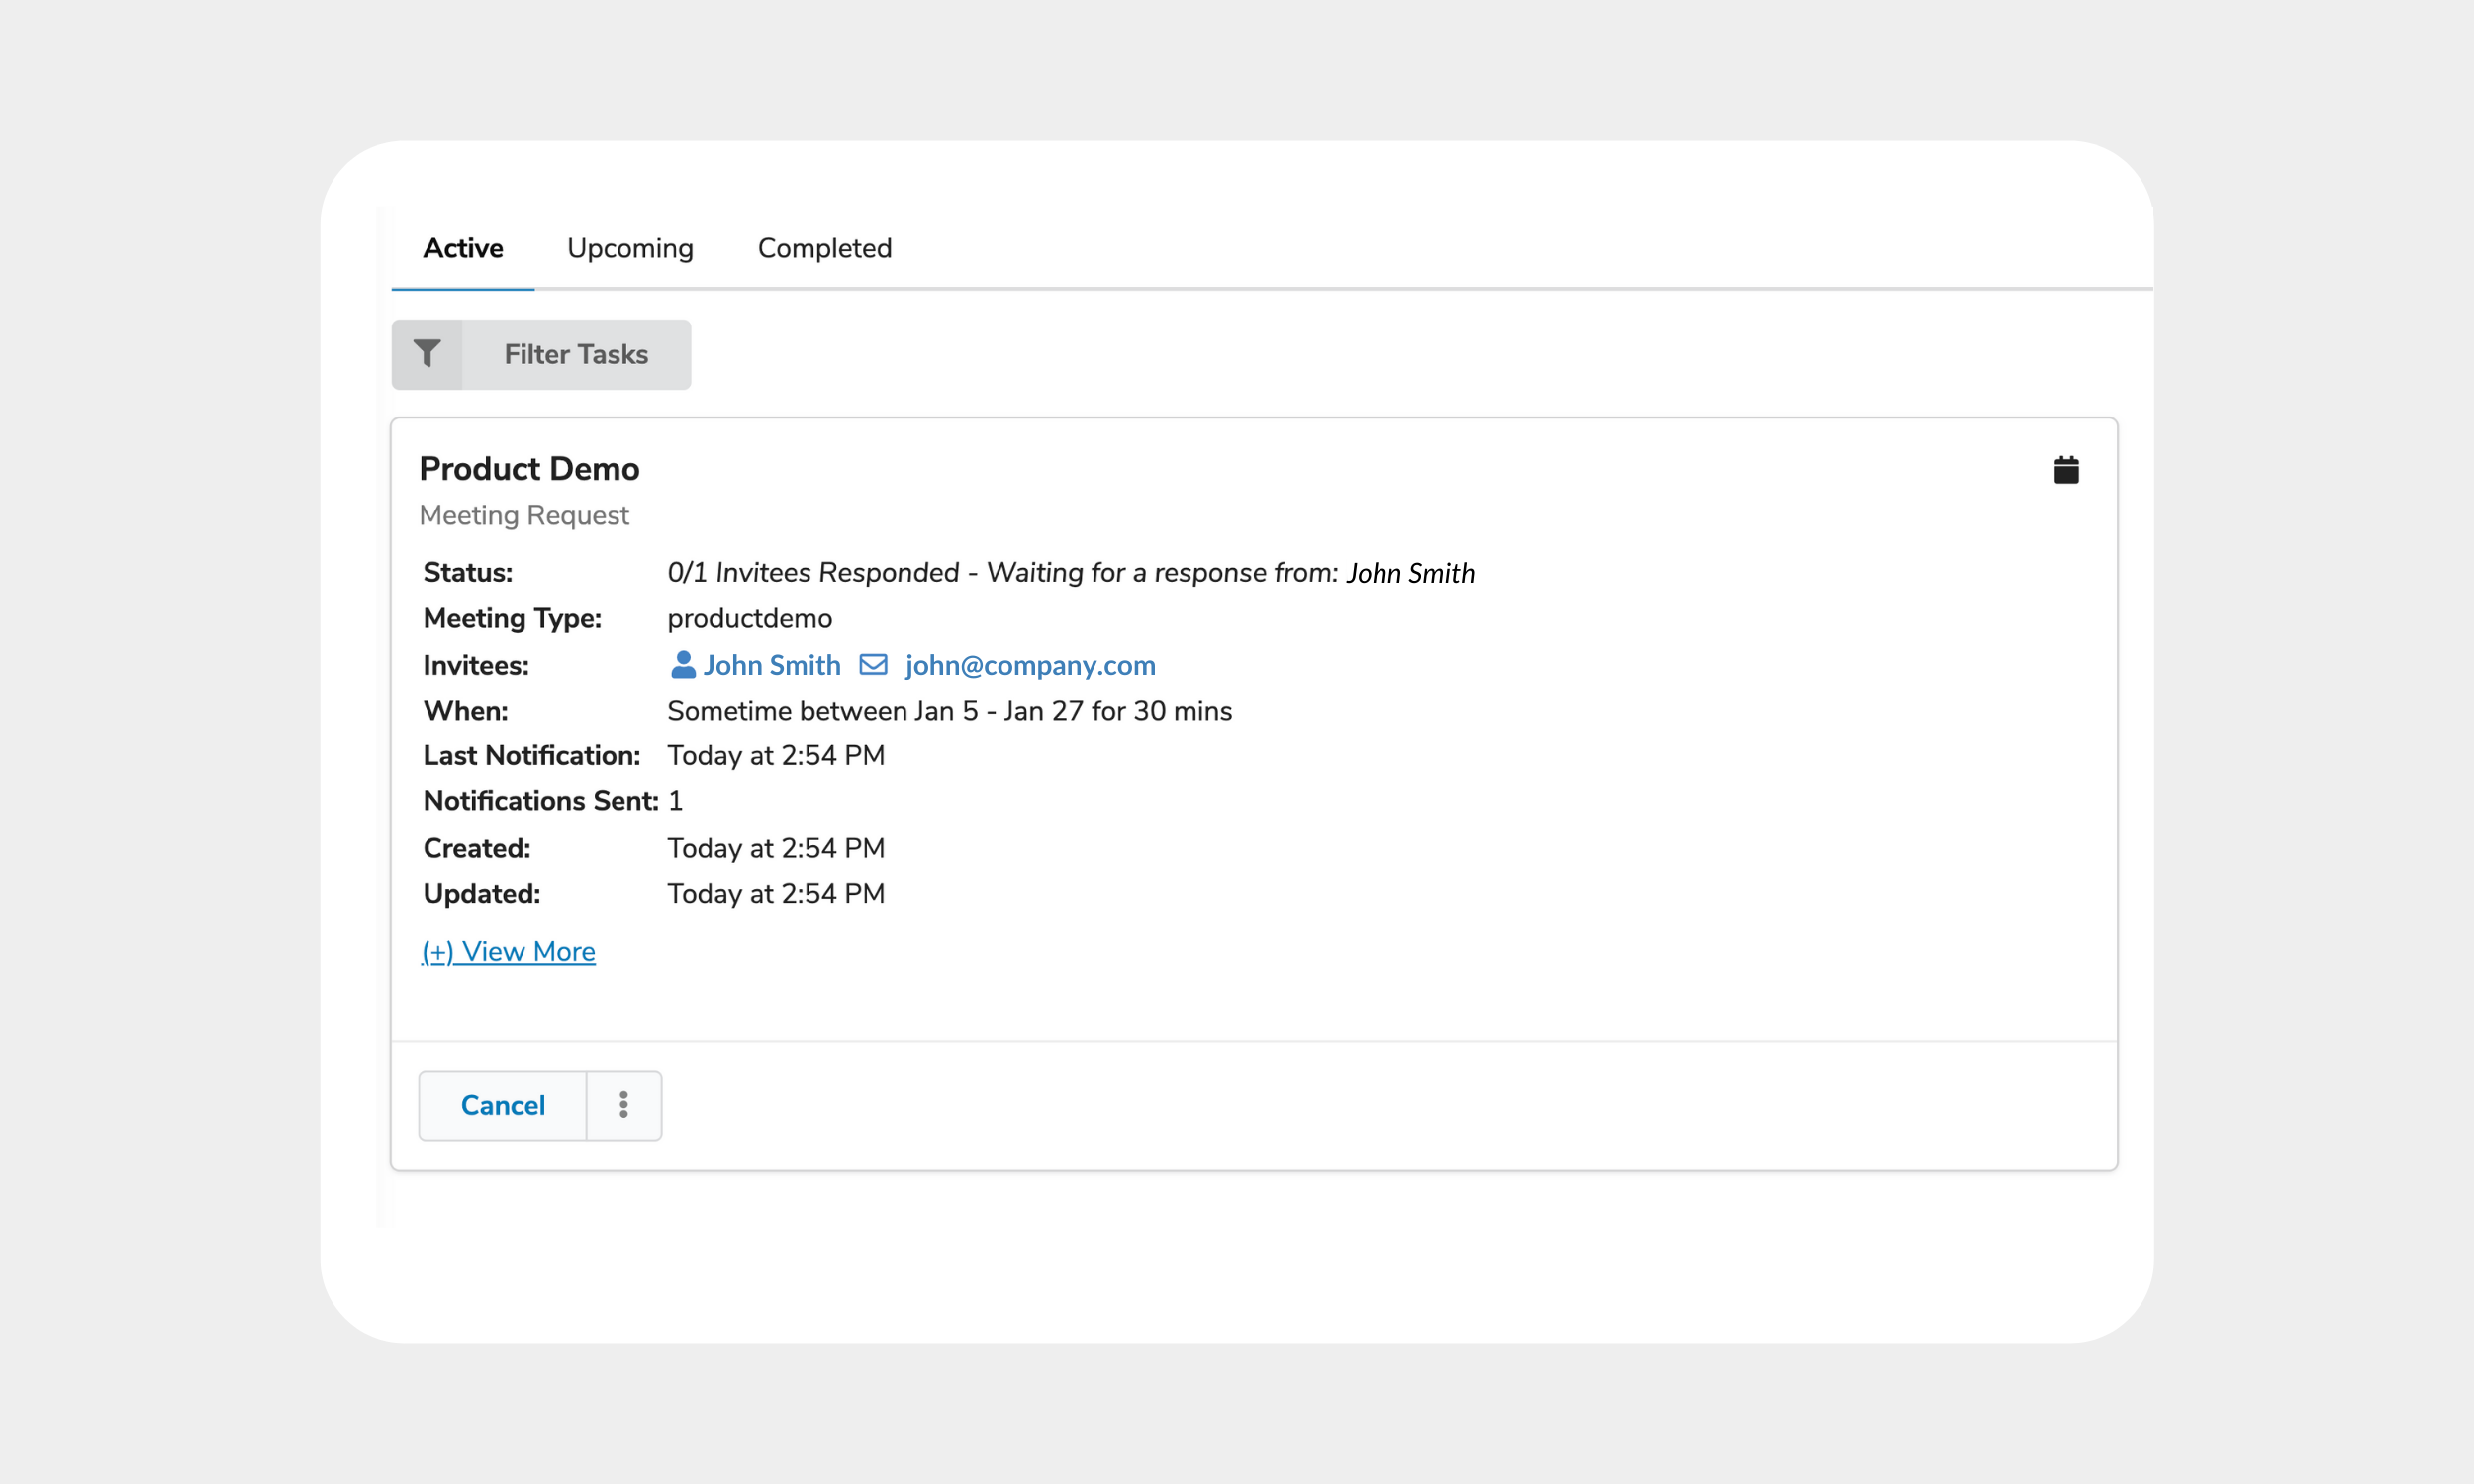
Task: Click the Updated time 'Today at 2:54 PM'
Action: click(776, 894)
